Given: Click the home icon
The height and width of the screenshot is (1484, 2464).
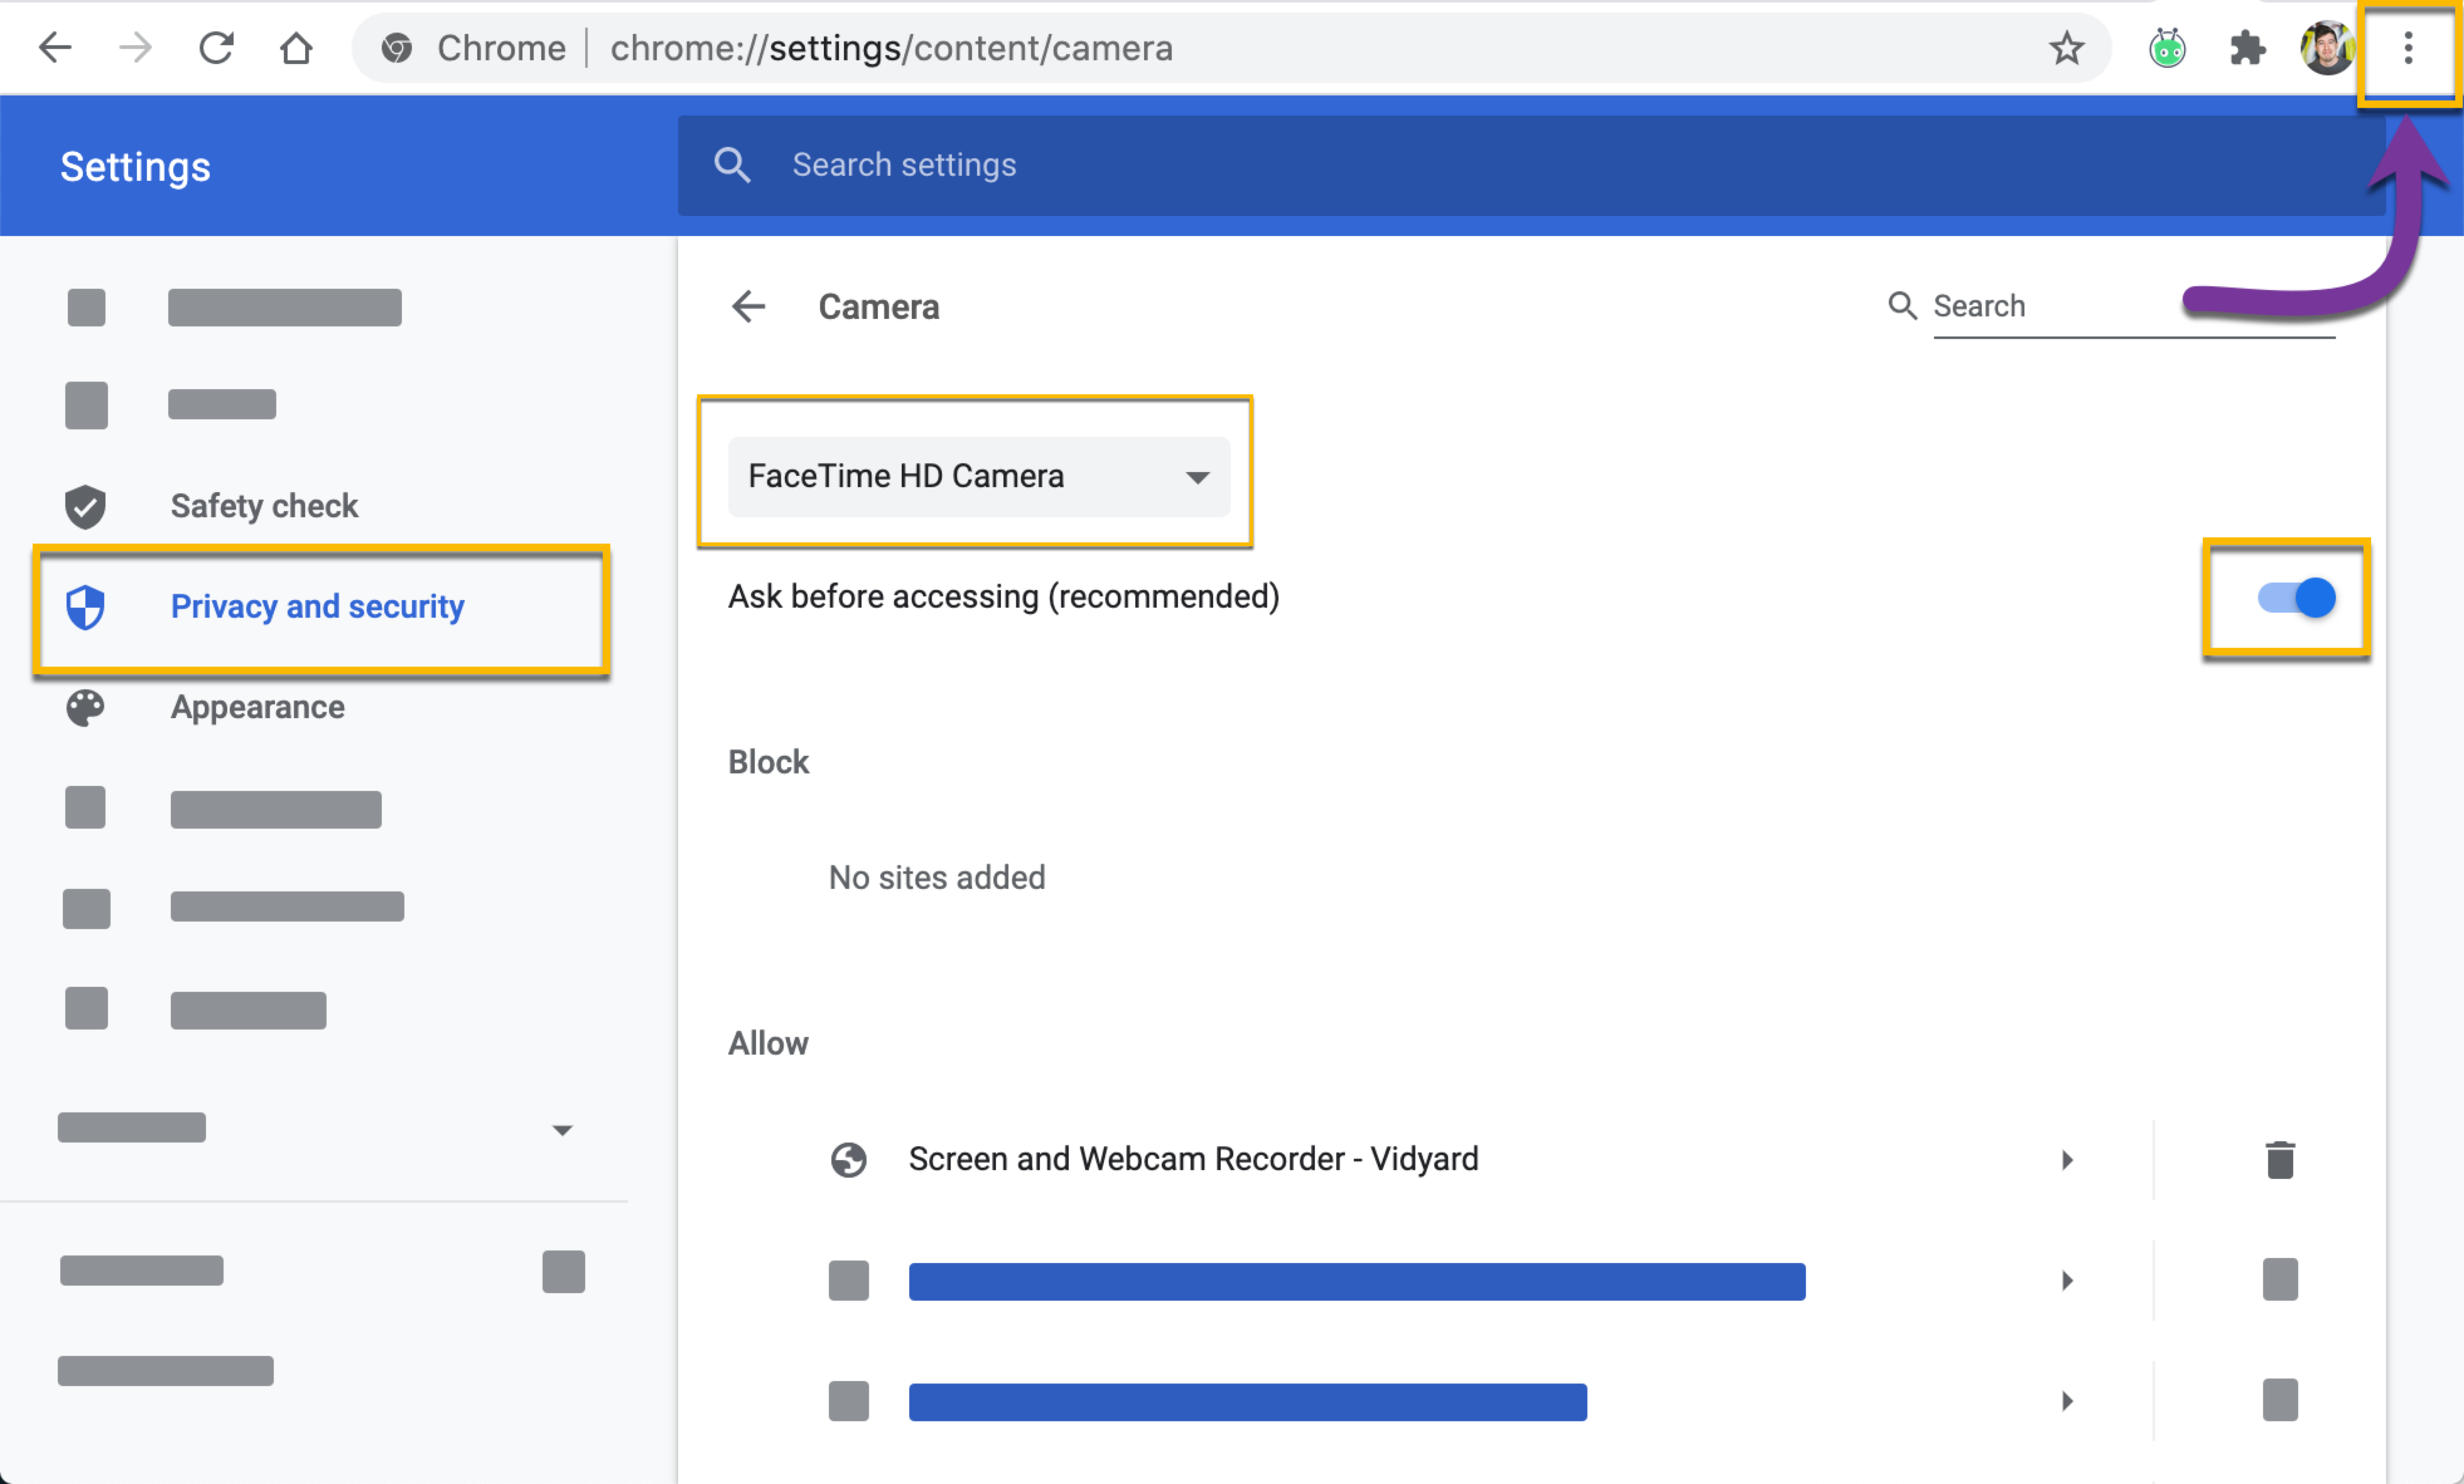Looking at the screenshot, I should [296, 47].
